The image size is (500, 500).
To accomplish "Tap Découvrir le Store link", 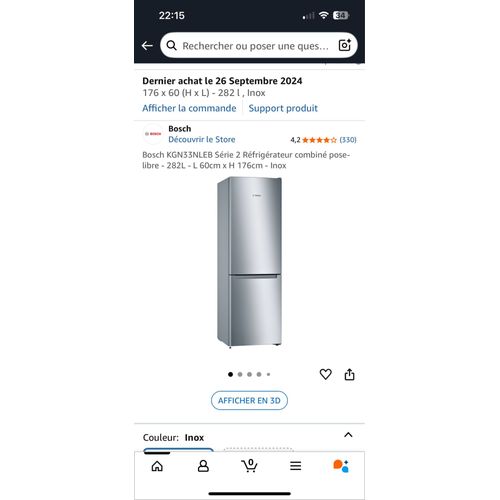I will click(x=202, y=140).
